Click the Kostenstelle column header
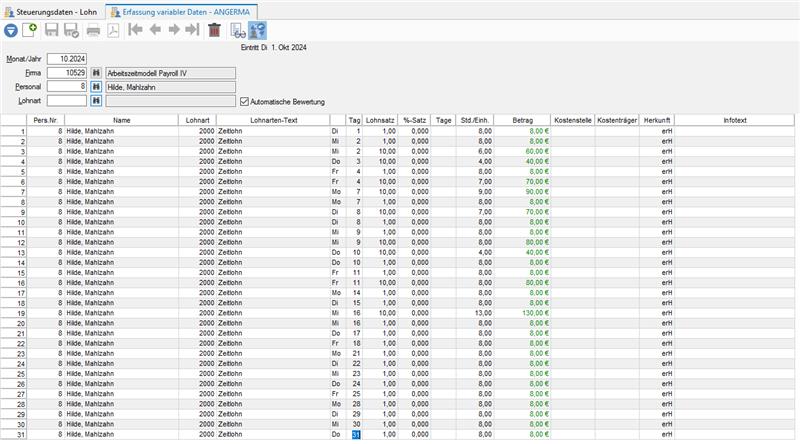The width and height of the screenshot is (800, 444). click(x=573, y=120)
